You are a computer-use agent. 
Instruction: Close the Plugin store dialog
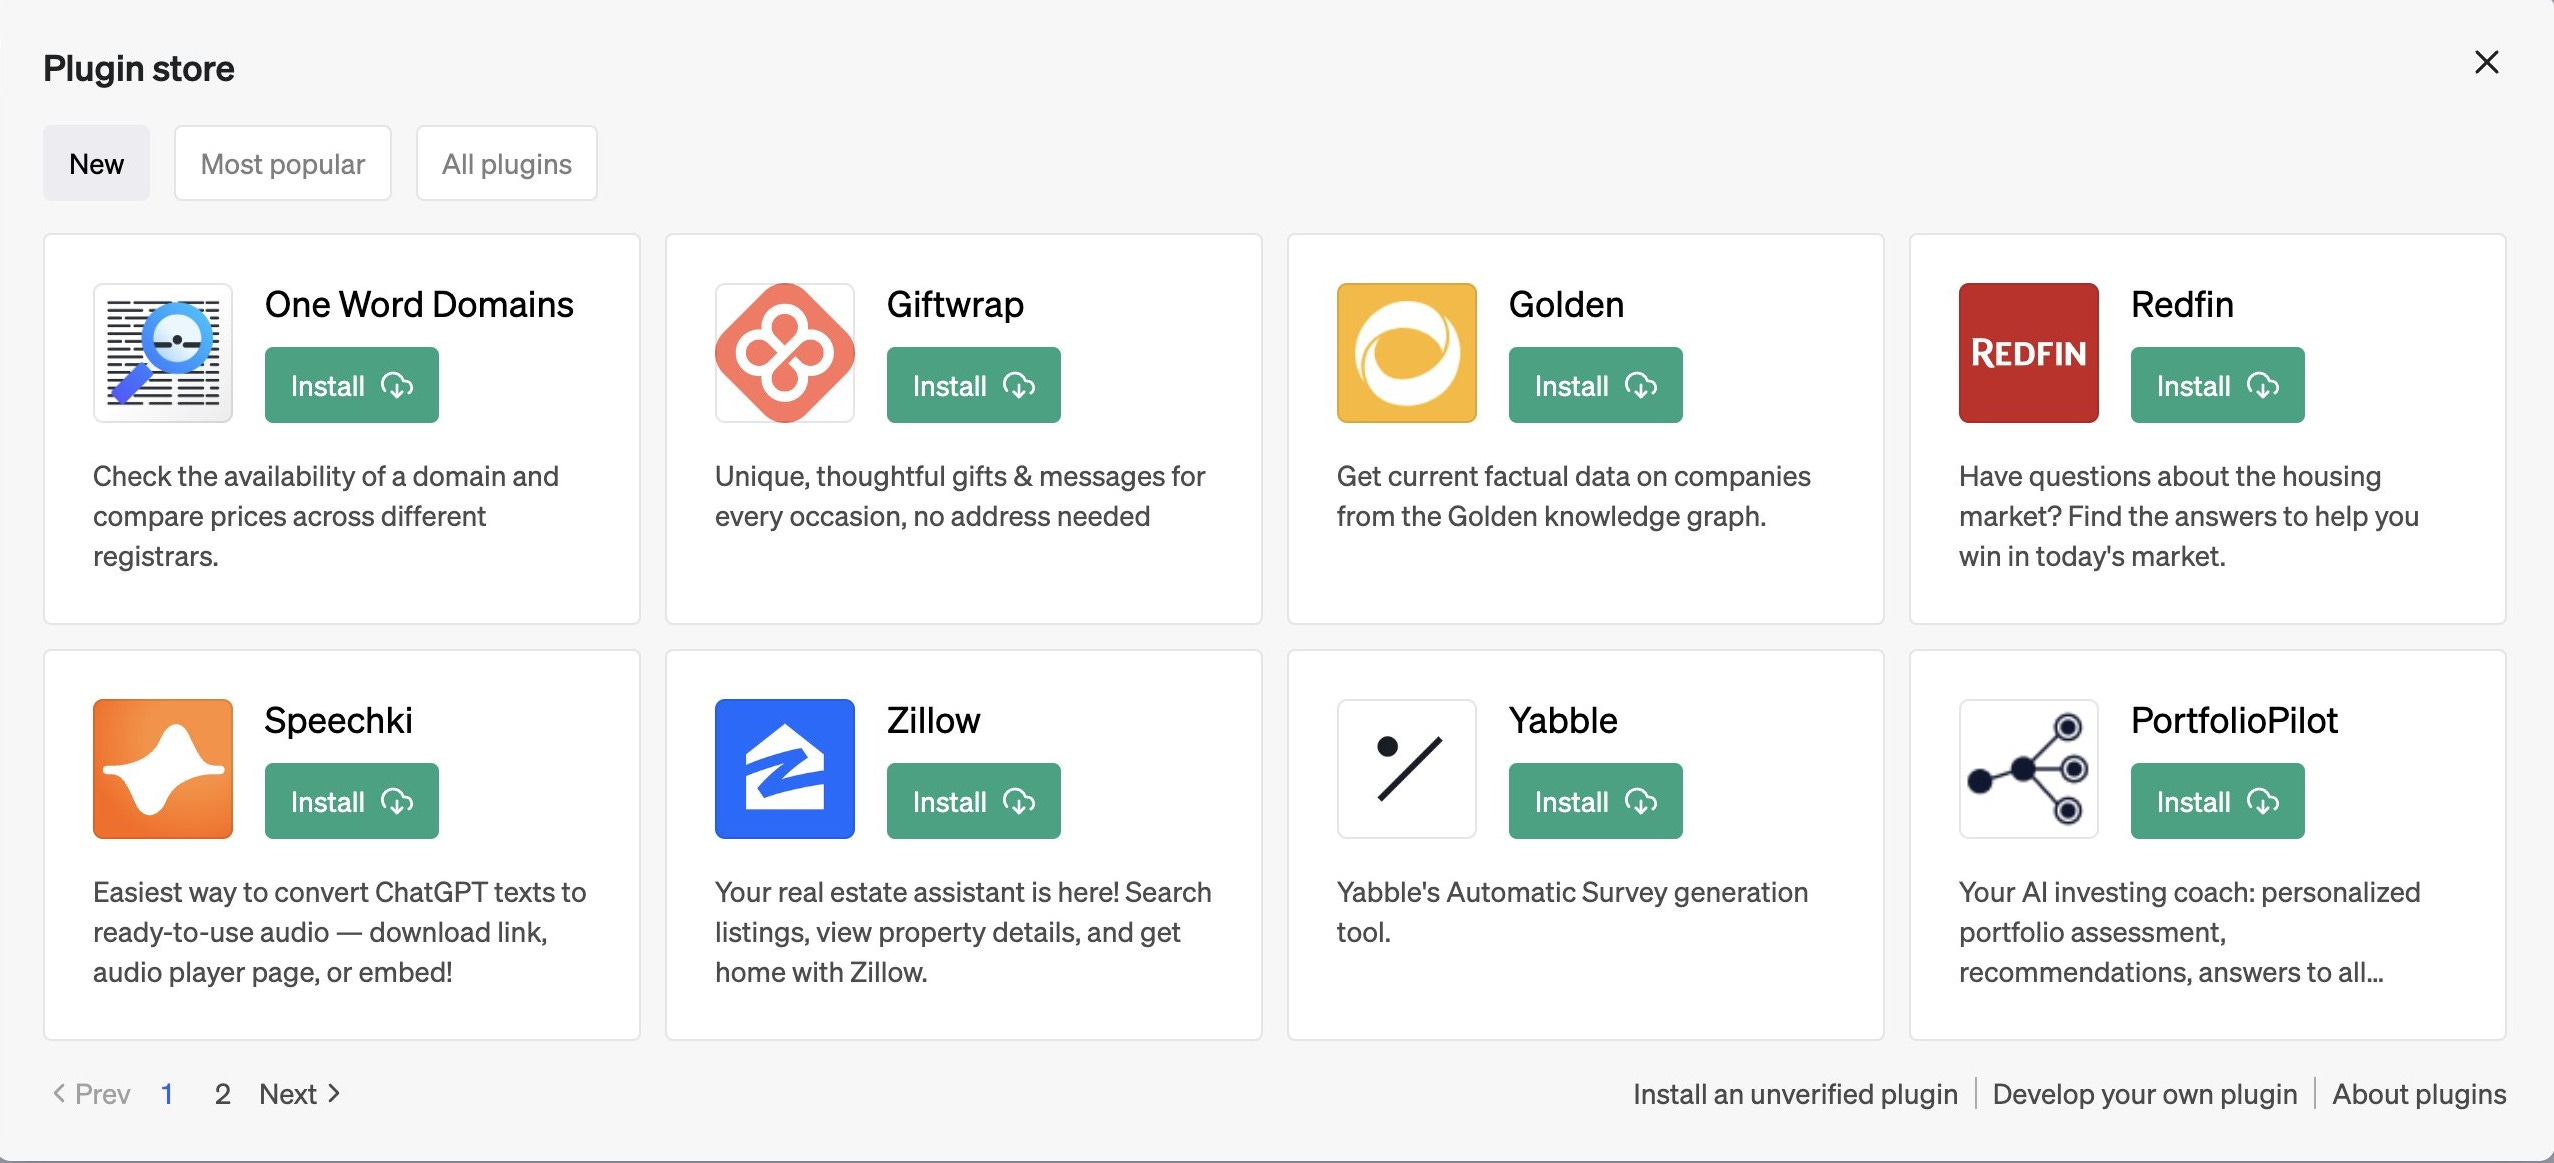(x=2487, y=62)
